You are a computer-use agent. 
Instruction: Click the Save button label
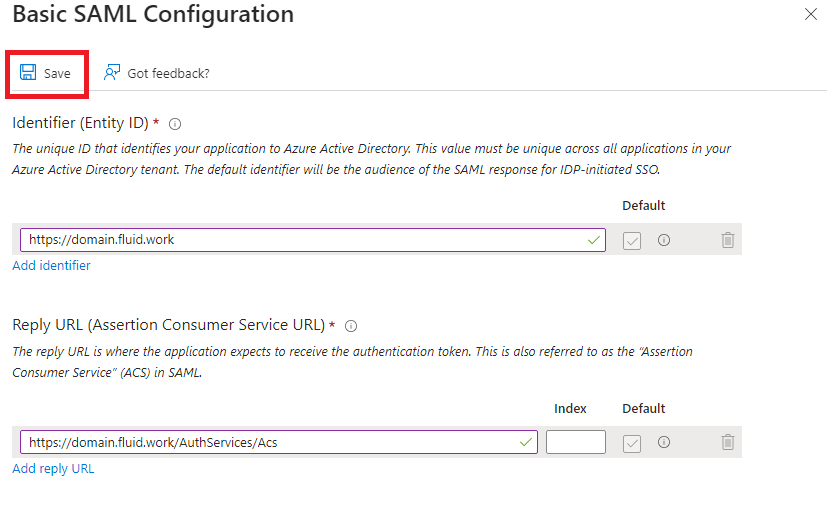tap(57, 74)
